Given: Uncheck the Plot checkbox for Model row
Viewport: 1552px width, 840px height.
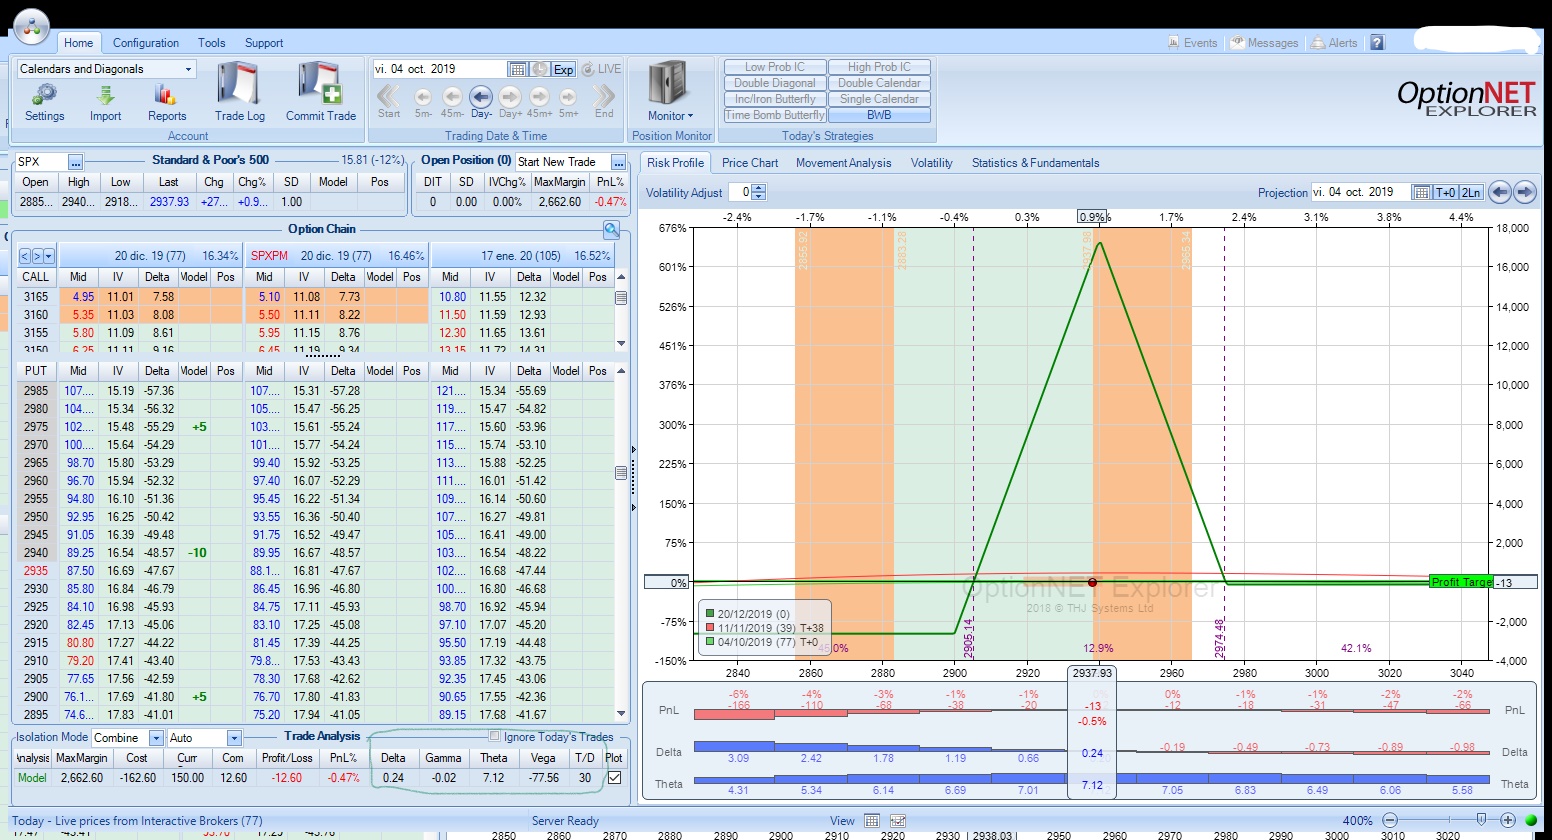Looking at the screenshot, I should pos(614,777).
